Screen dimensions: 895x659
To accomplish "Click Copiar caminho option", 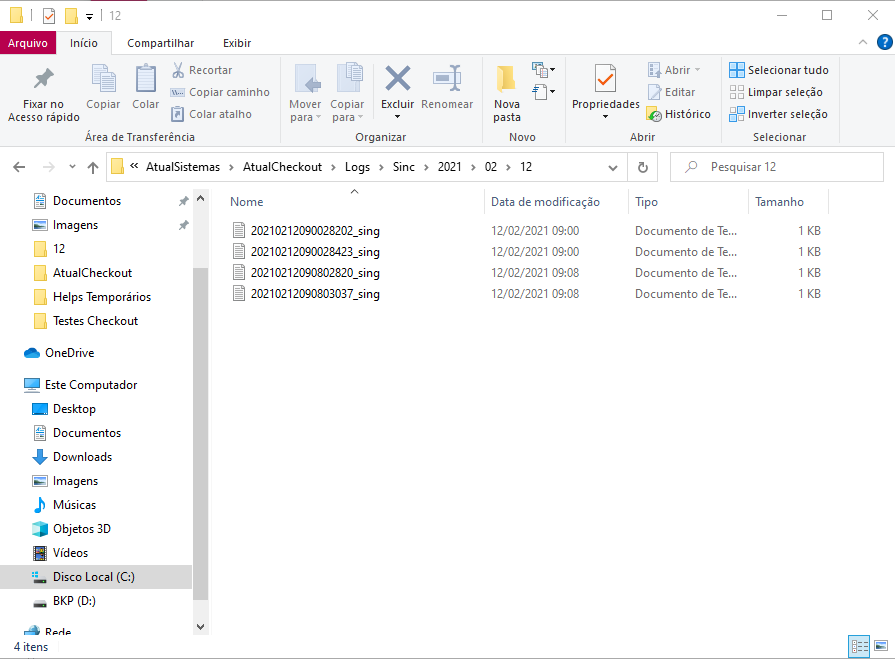I will [220, 92].
